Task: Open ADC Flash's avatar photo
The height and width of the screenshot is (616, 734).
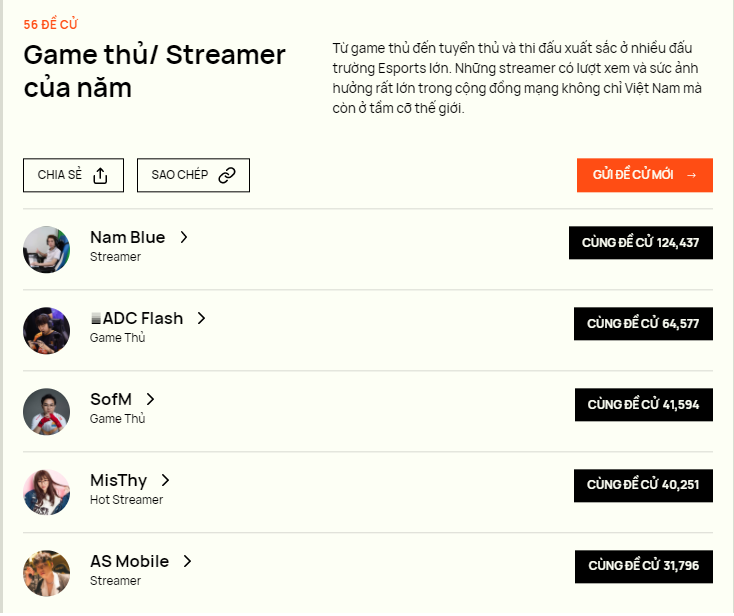Action: coord(46,330)
